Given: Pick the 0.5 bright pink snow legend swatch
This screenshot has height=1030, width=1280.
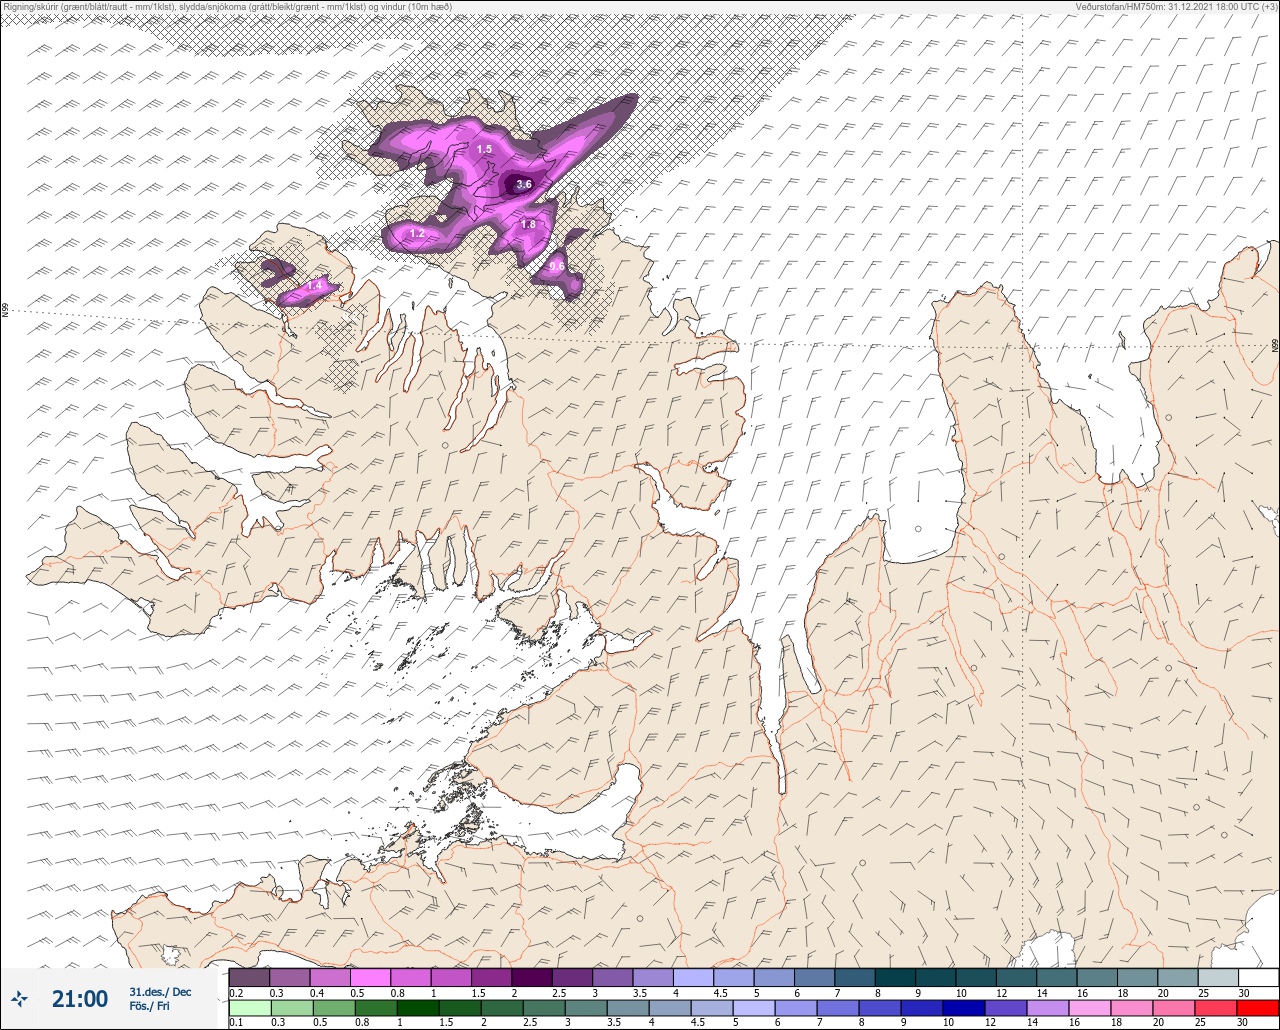Looking at the screenshot, I should tap(370, 977).
